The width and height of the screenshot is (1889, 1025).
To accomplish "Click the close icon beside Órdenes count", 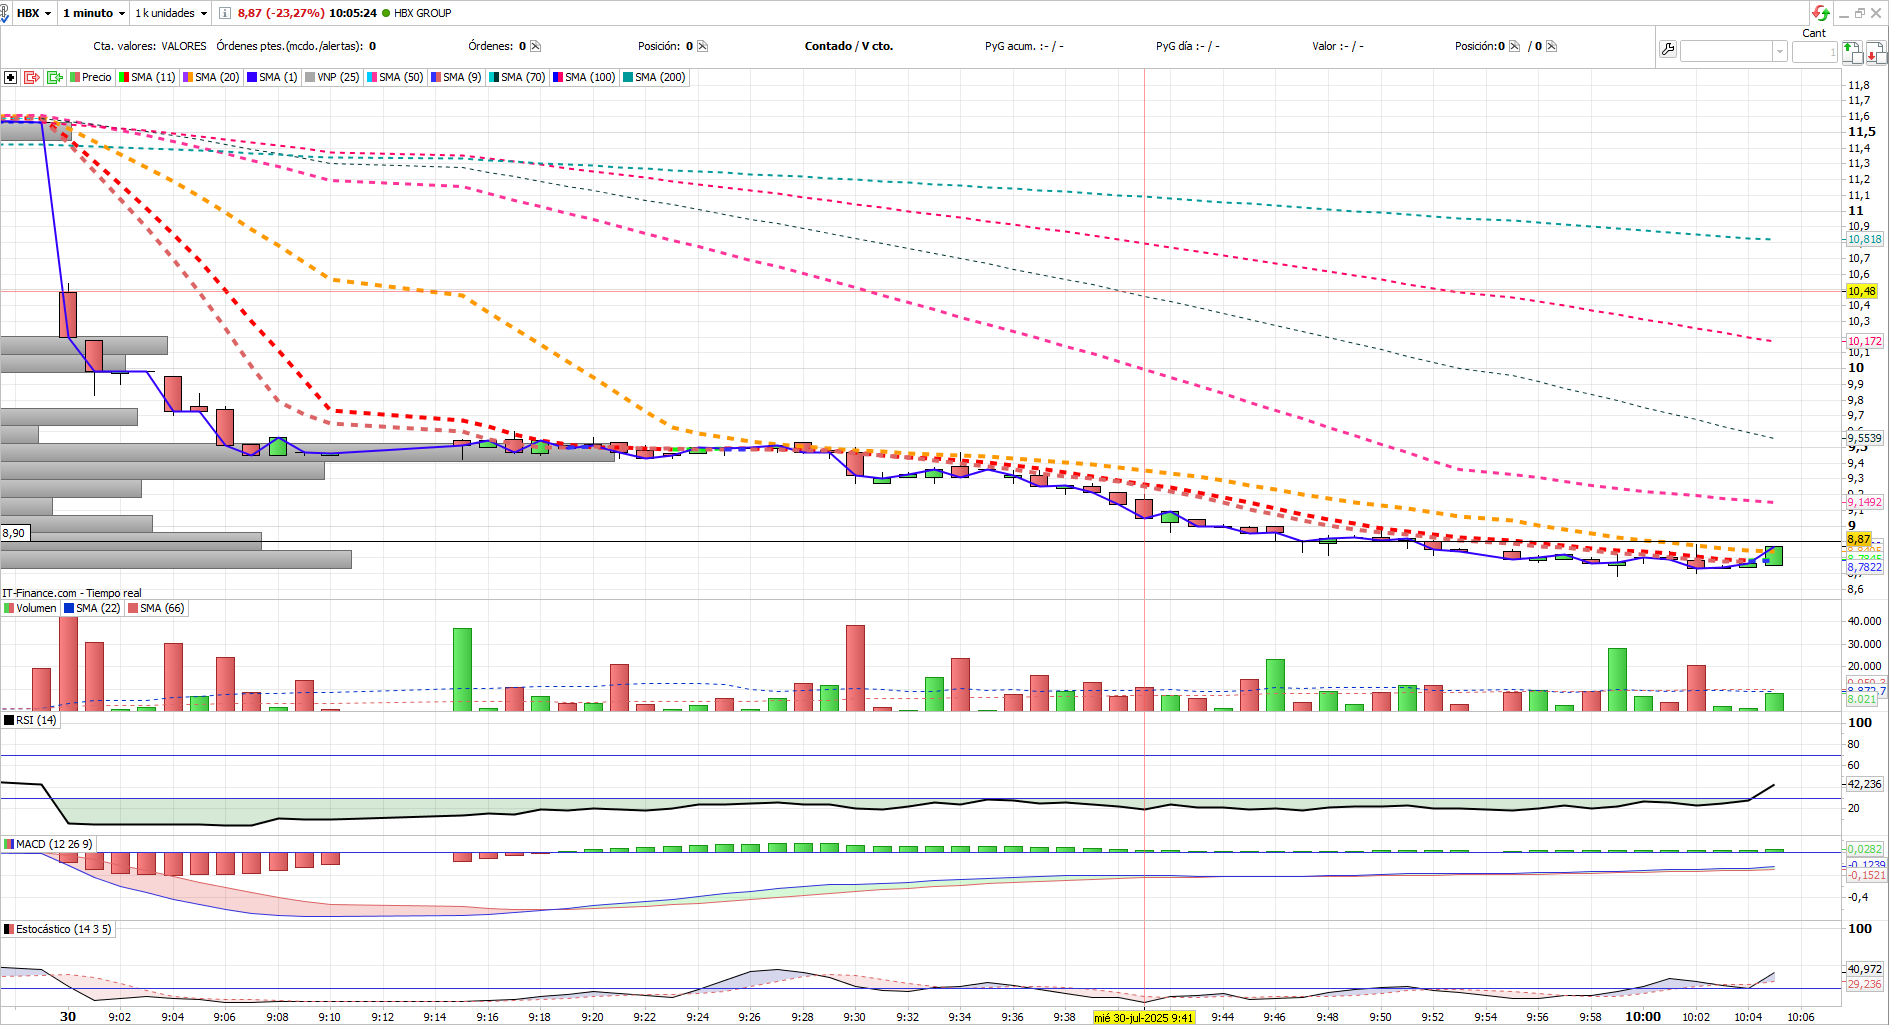I will 535,46.
